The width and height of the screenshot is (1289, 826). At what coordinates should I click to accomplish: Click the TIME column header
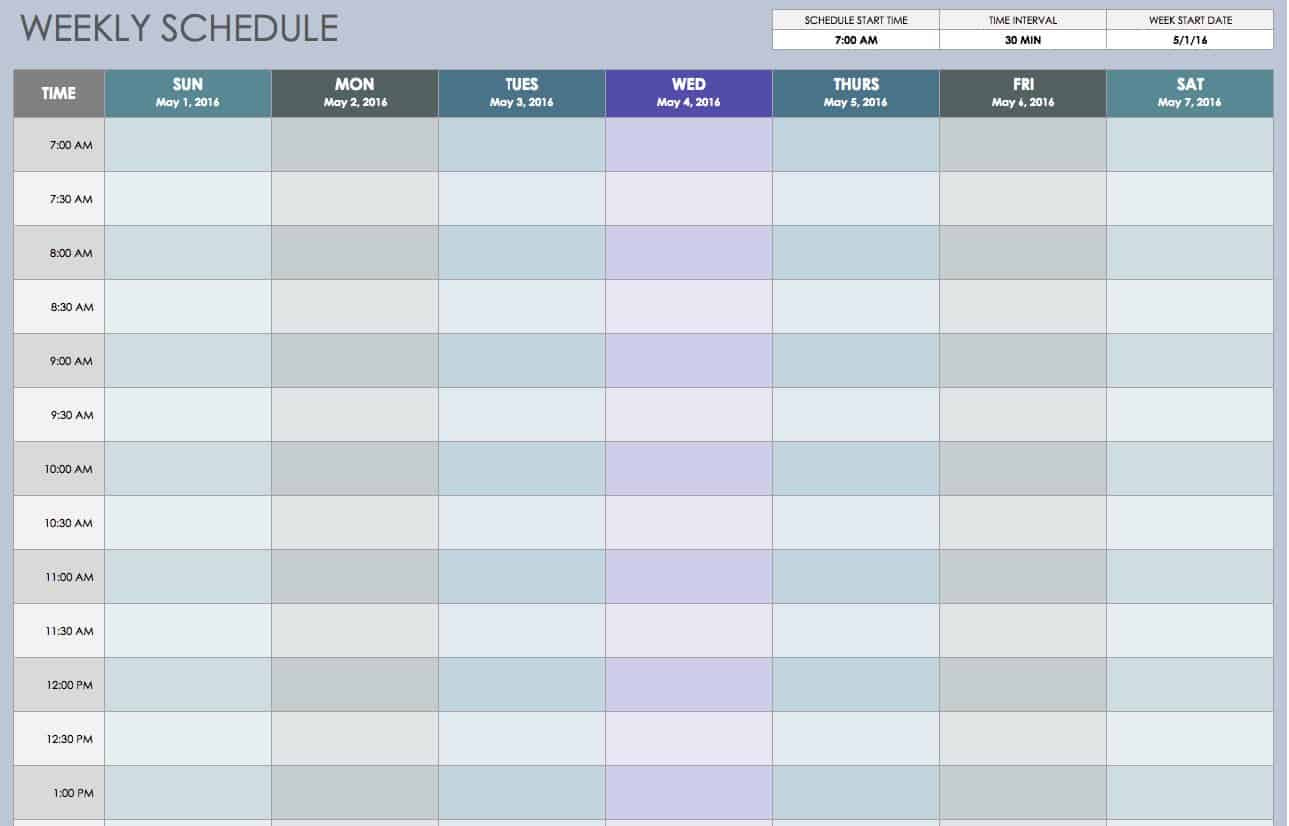[x=58, y=93]
